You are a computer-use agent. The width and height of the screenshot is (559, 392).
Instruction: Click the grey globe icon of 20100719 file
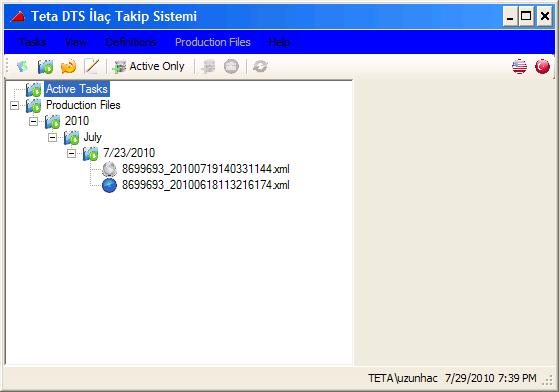109,169
